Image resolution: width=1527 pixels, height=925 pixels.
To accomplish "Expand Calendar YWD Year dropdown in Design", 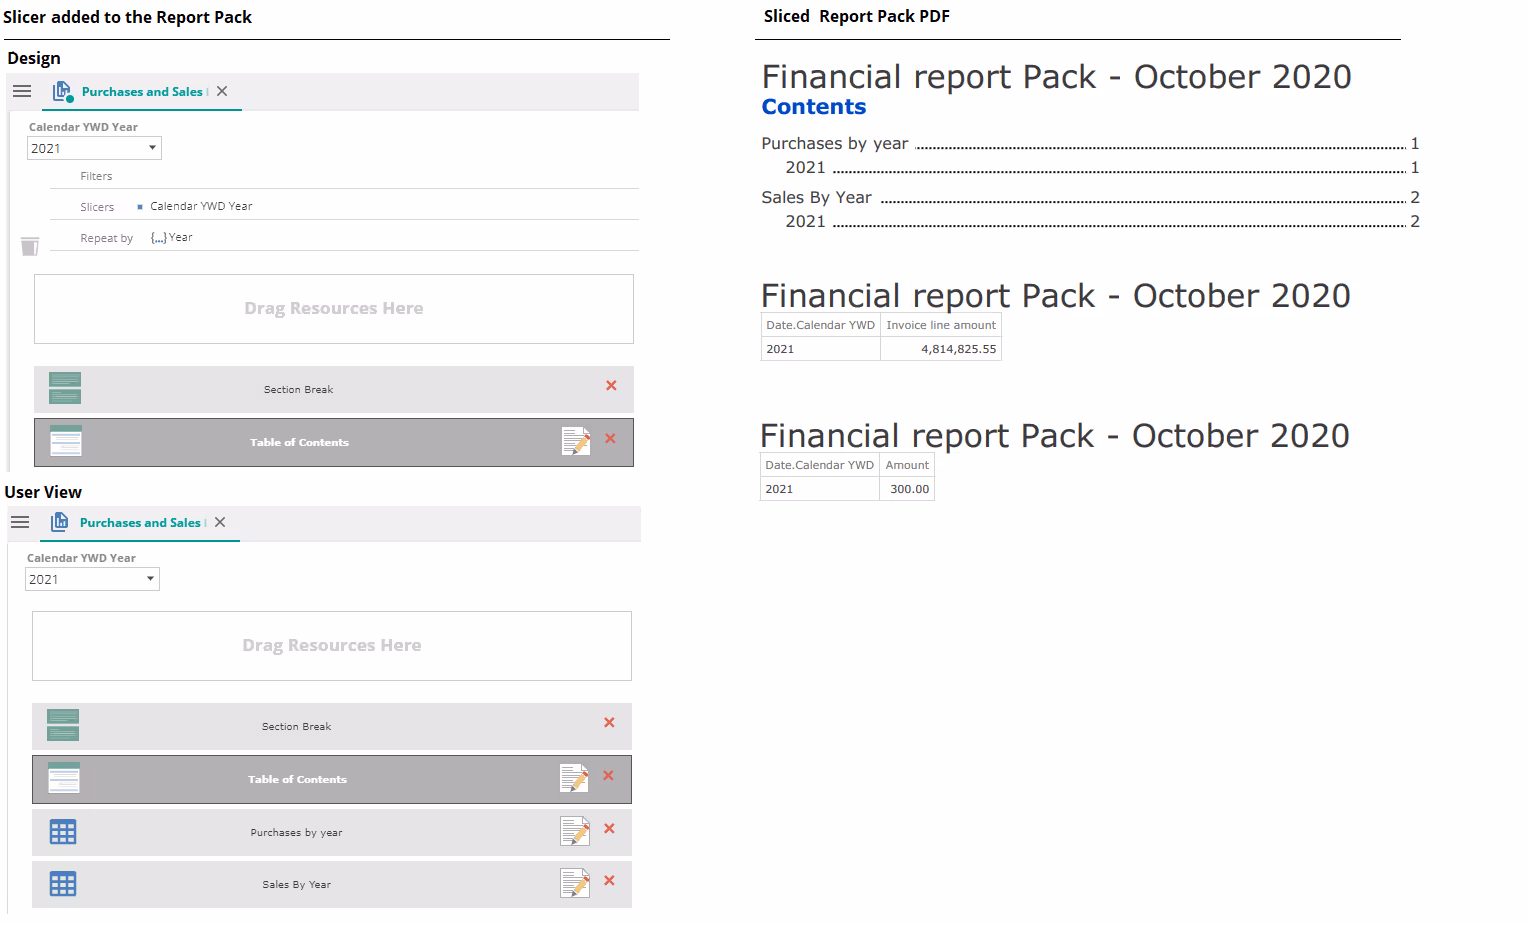I will pyautogui.click(x=152, y=148).
